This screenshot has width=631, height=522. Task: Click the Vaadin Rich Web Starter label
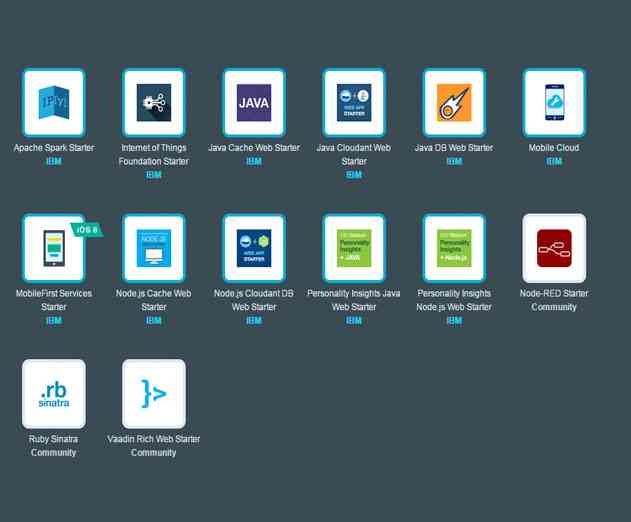(153, 439)
